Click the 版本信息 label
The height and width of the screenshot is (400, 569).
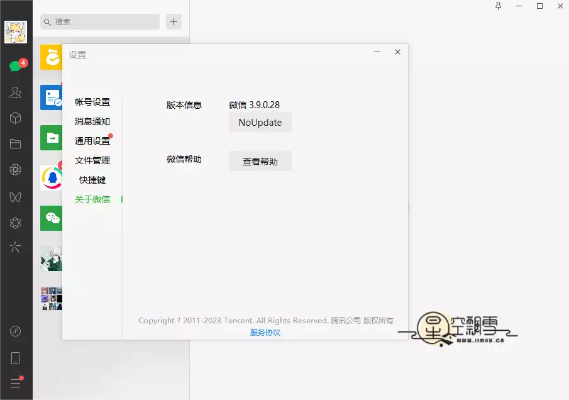[184, 105]
